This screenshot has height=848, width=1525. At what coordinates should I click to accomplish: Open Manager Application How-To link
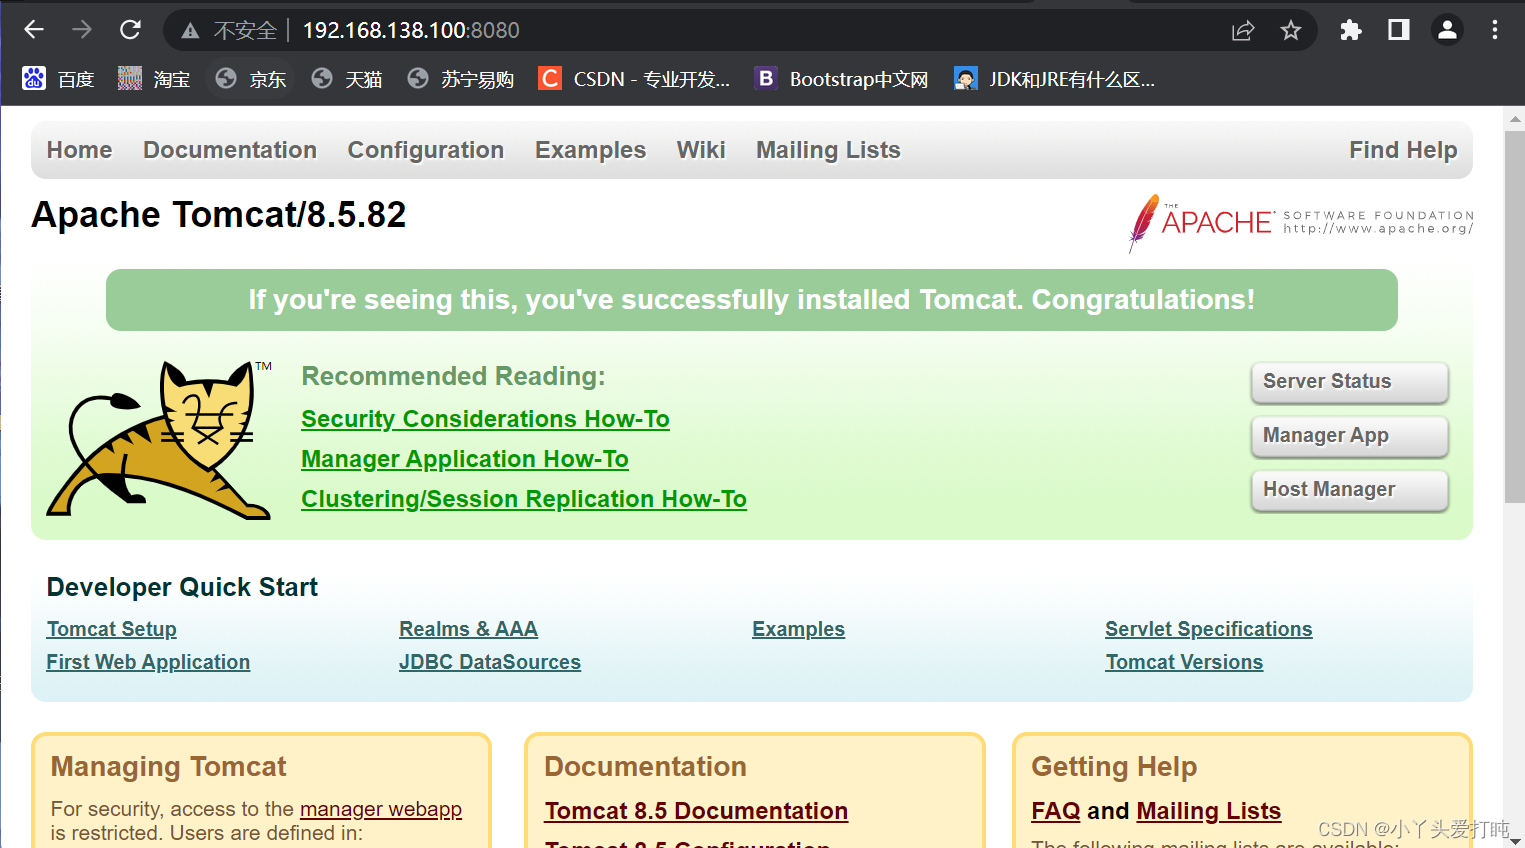[x=465, y=459]
